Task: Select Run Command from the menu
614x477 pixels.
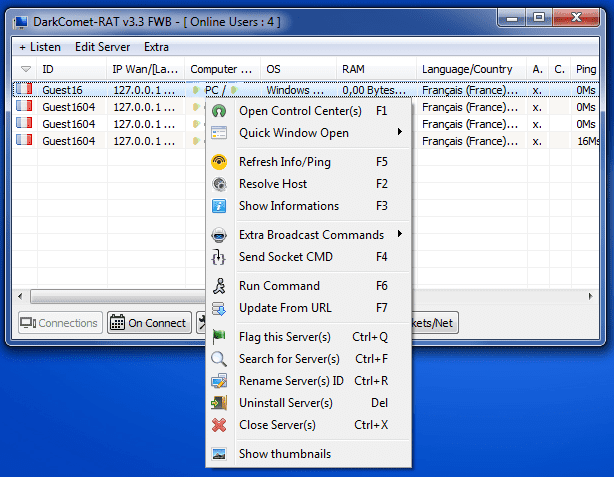Action: point(309,286)
